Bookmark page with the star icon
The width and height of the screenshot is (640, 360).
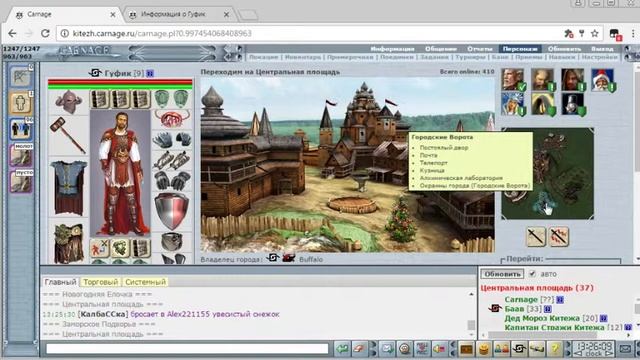tap(595, 33)
